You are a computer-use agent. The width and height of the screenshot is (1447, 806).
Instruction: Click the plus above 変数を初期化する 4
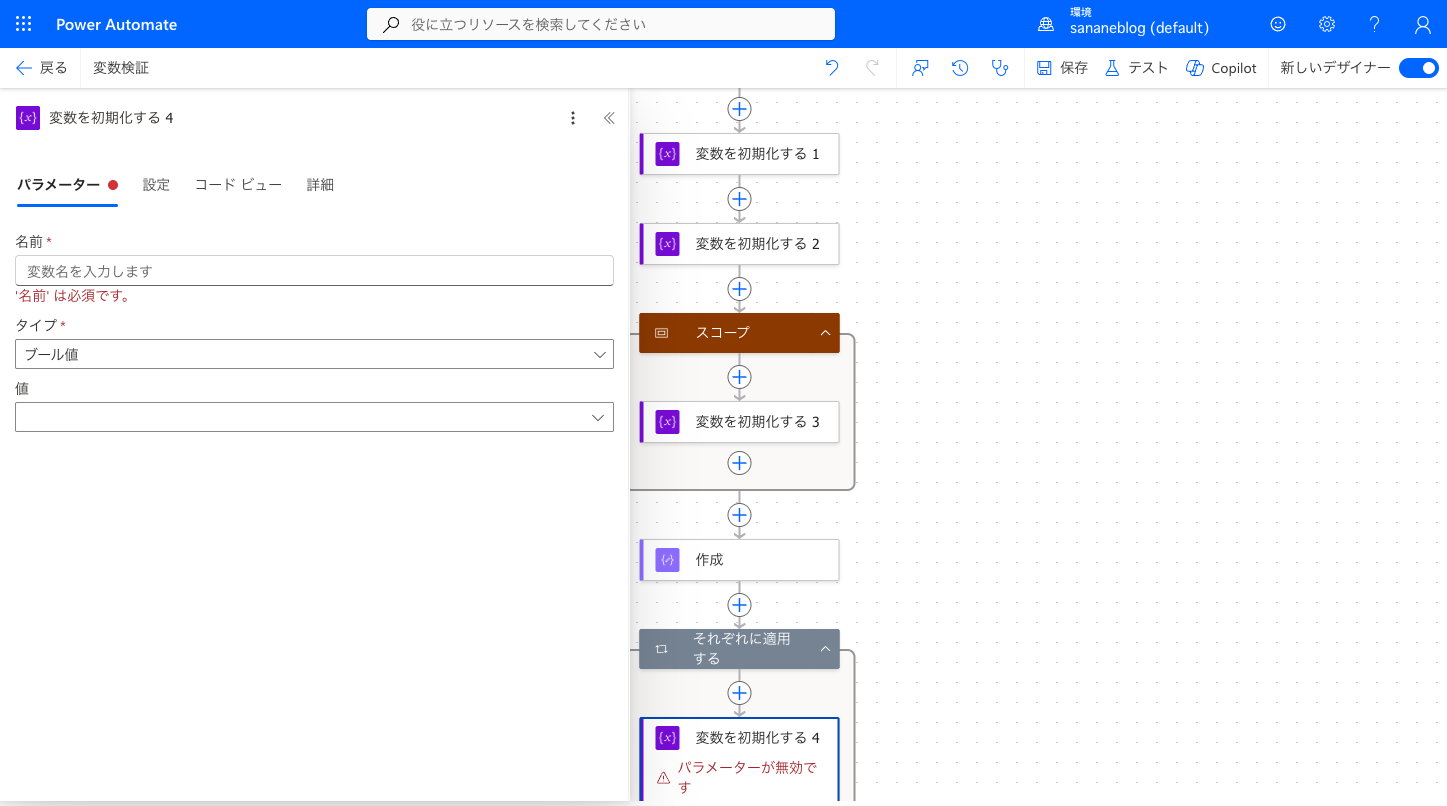click(x=739, y=693)
